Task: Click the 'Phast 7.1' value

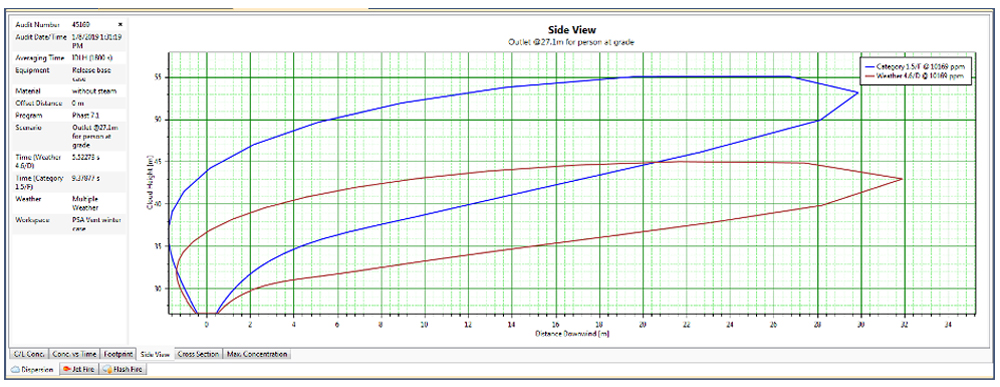Action: tap(85, 116)
